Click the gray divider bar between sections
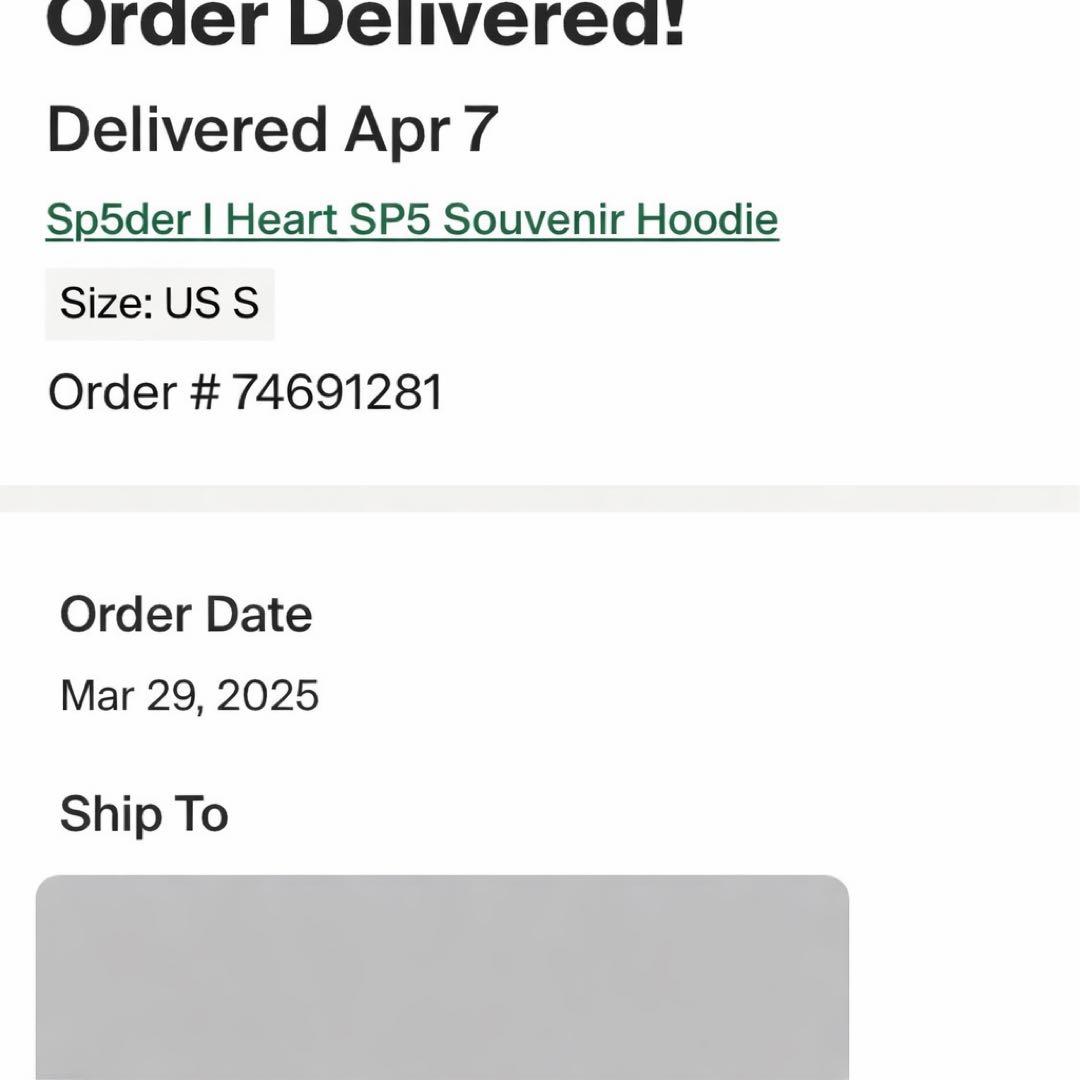 [540, 498]
